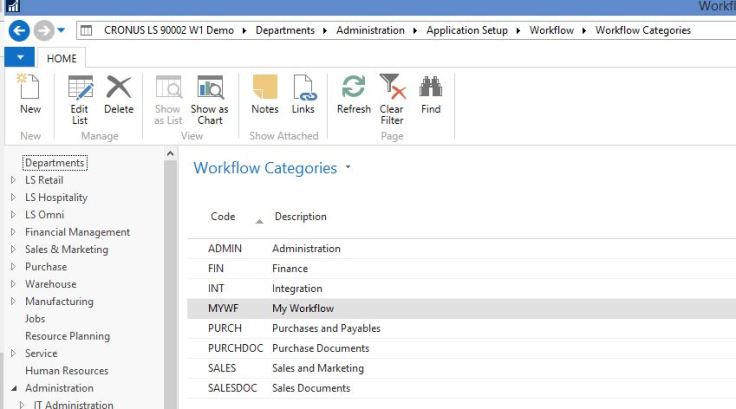This screenshot has height=409, width=736.
Task: Expand the LS Hospitality tree node
Action: pyautogui.click(x=13, y=197)
